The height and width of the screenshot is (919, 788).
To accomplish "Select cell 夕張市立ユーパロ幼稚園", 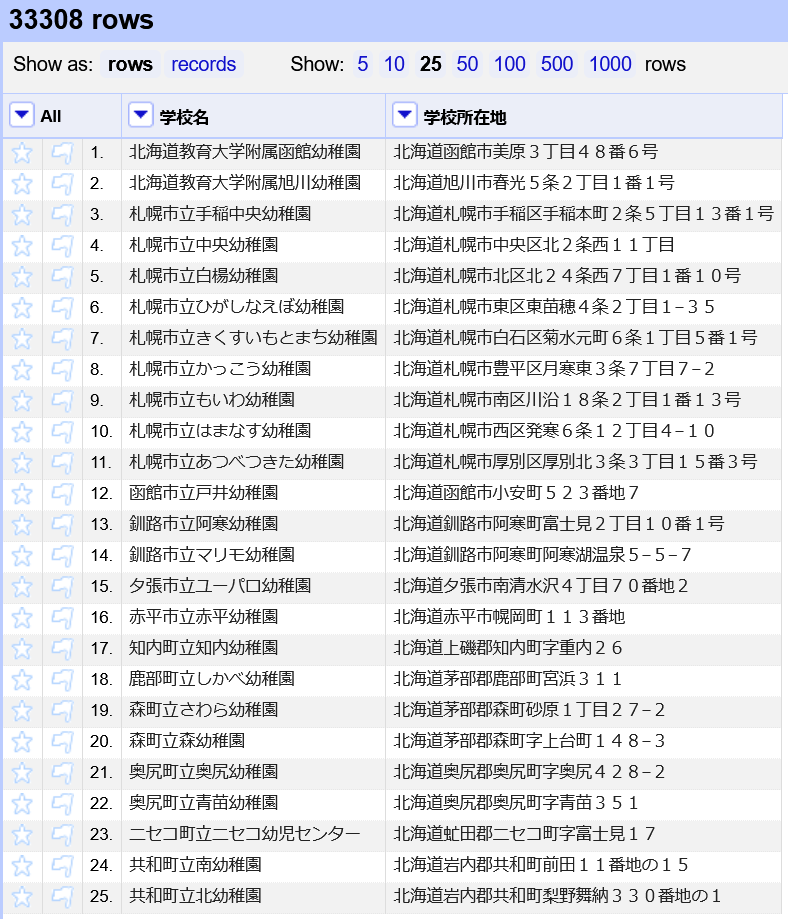I will coord(253,587).
